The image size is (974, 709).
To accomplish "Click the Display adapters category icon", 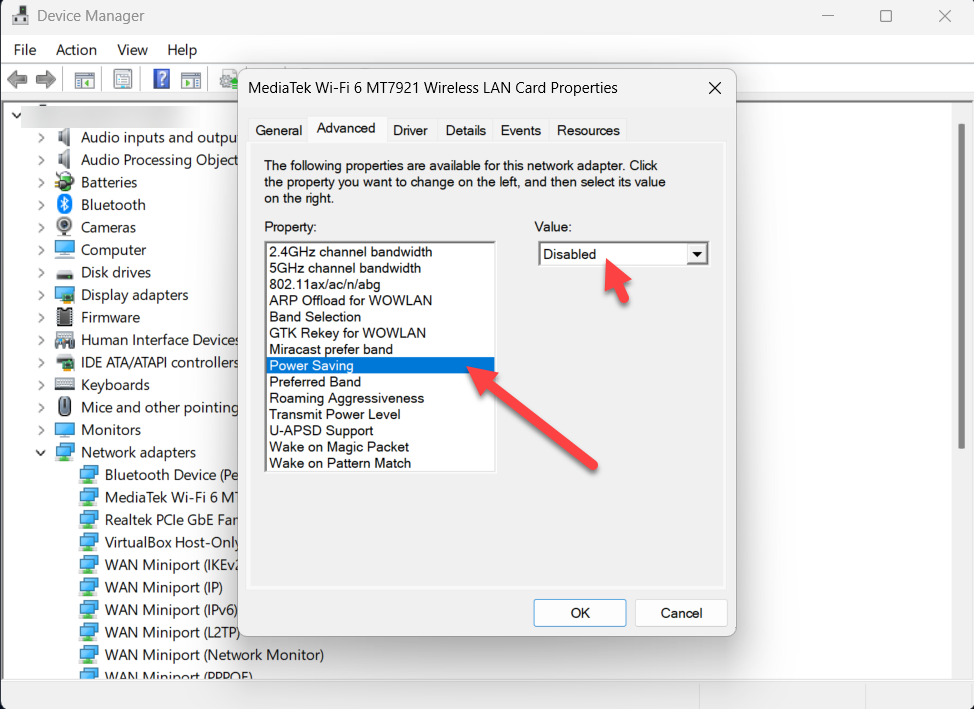I will point(65,295).
